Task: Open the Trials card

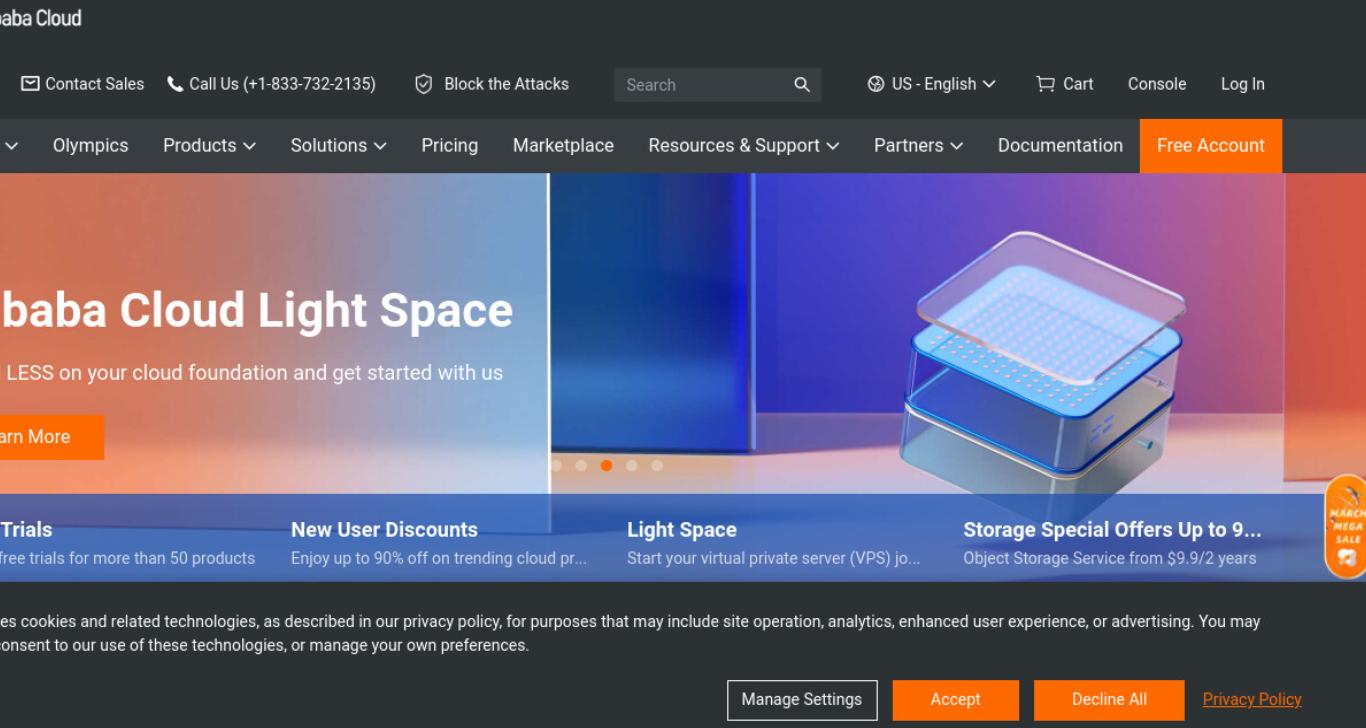Action: coord(127,543)
